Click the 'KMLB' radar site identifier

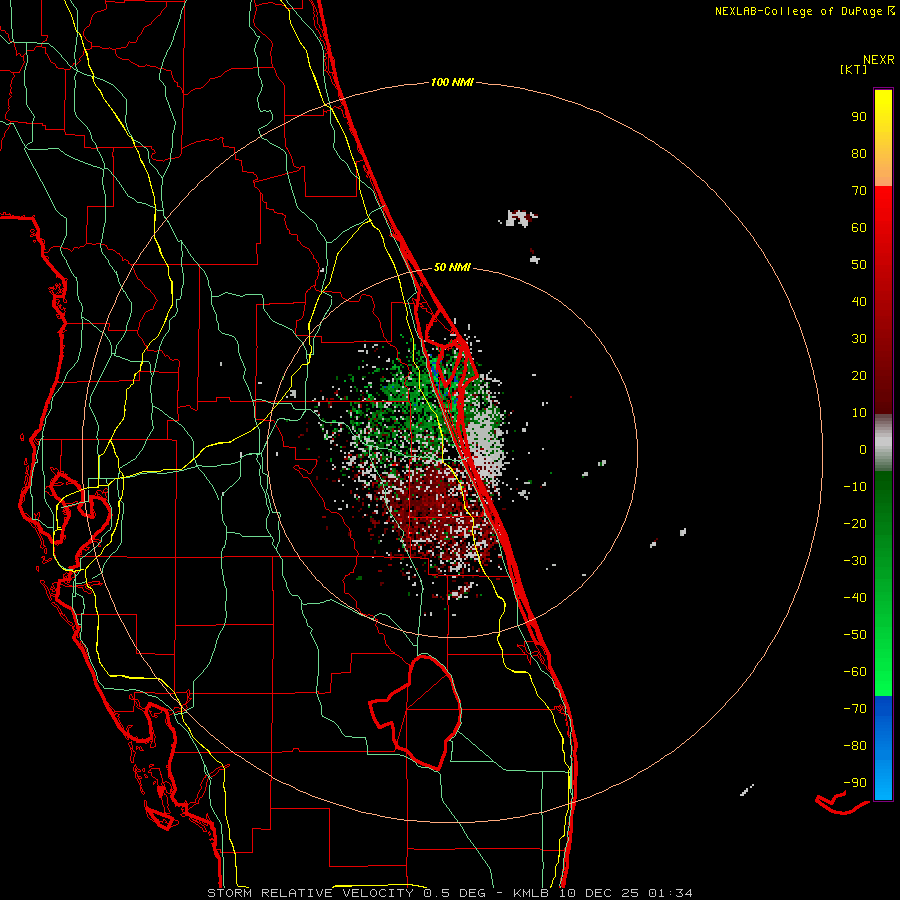531,893
